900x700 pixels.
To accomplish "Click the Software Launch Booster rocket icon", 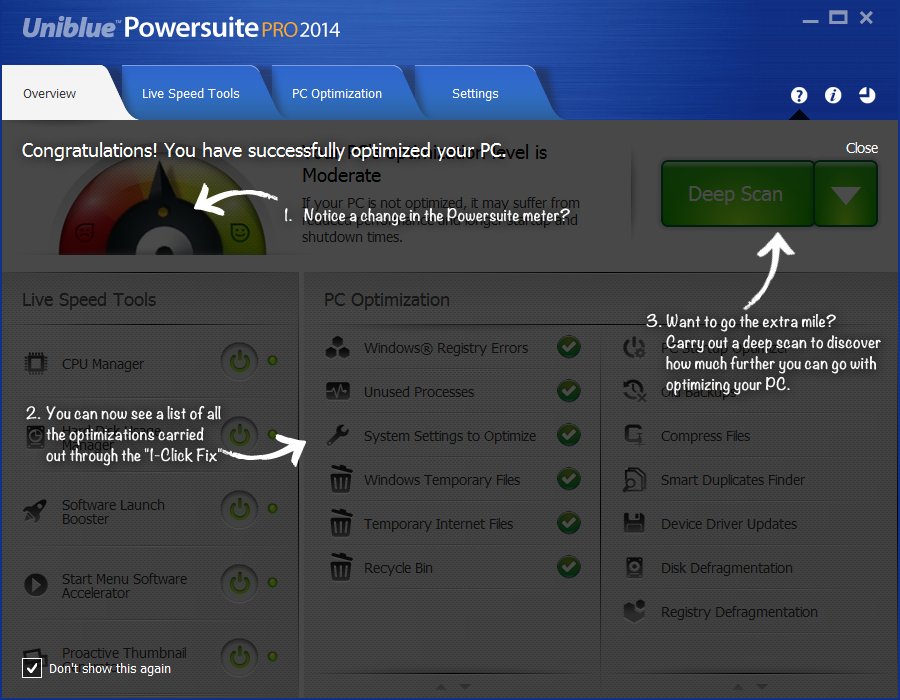I will 35,510.
